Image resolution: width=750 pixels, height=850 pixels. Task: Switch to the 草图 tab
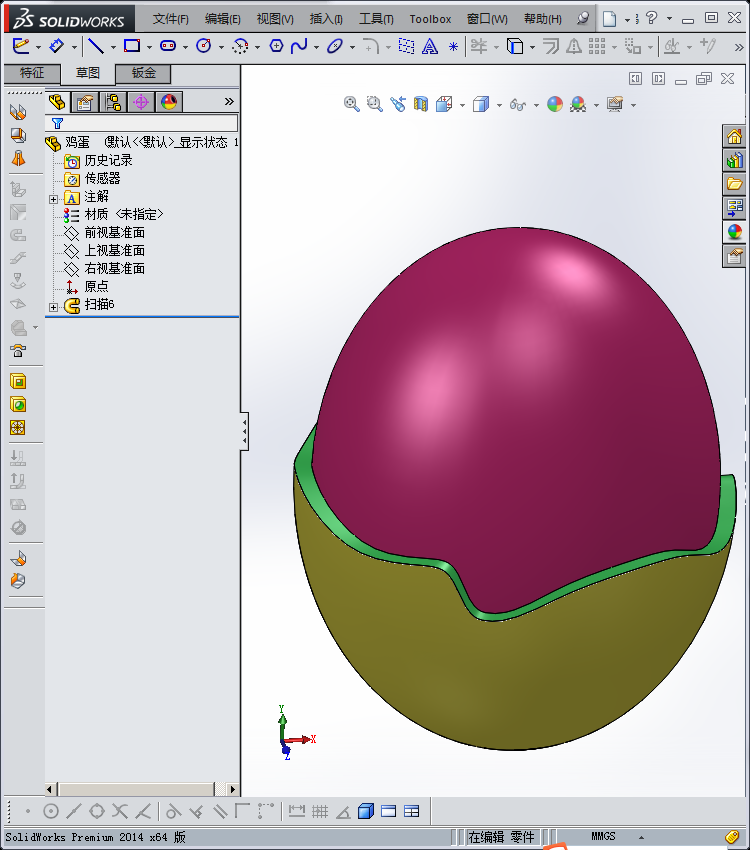tap(88, 74)
